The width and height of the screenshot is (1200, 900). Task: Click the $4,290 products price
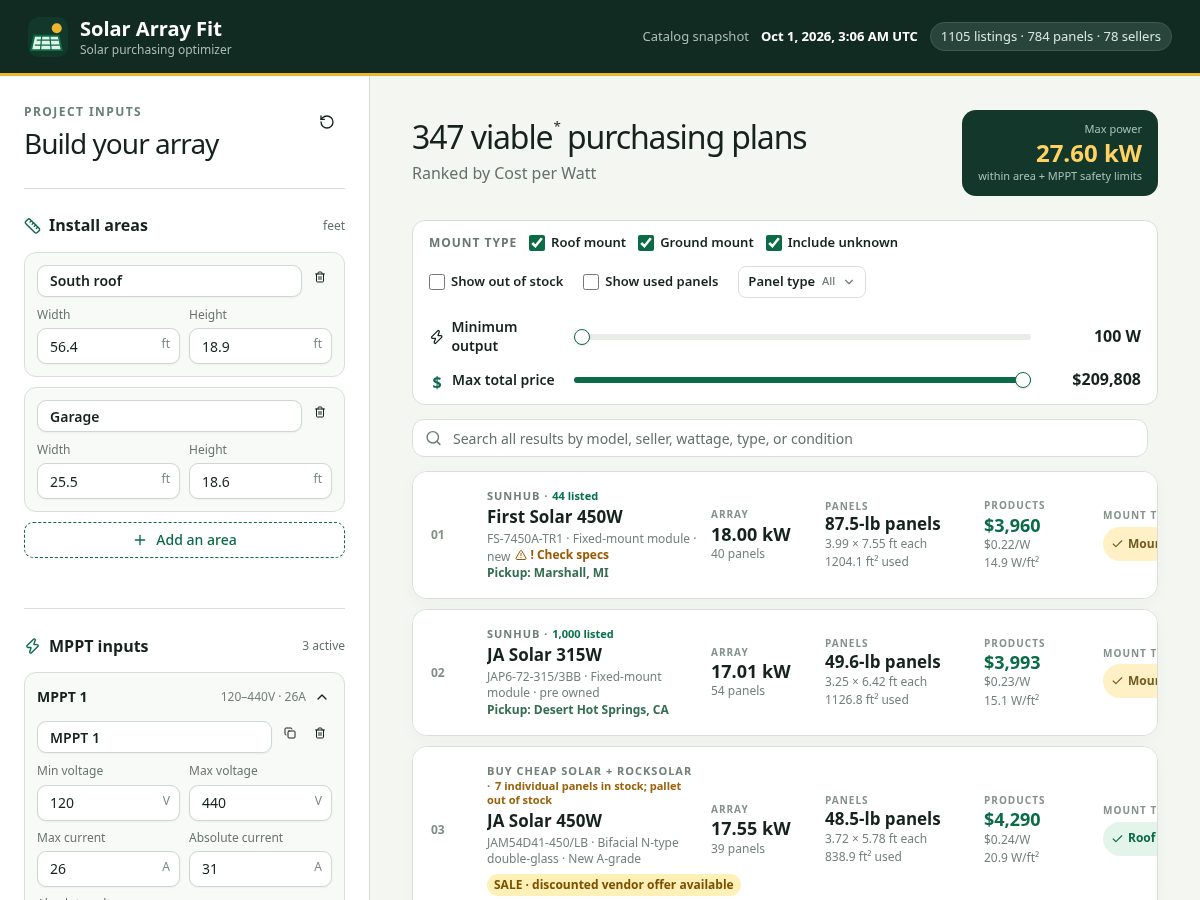1012,820
